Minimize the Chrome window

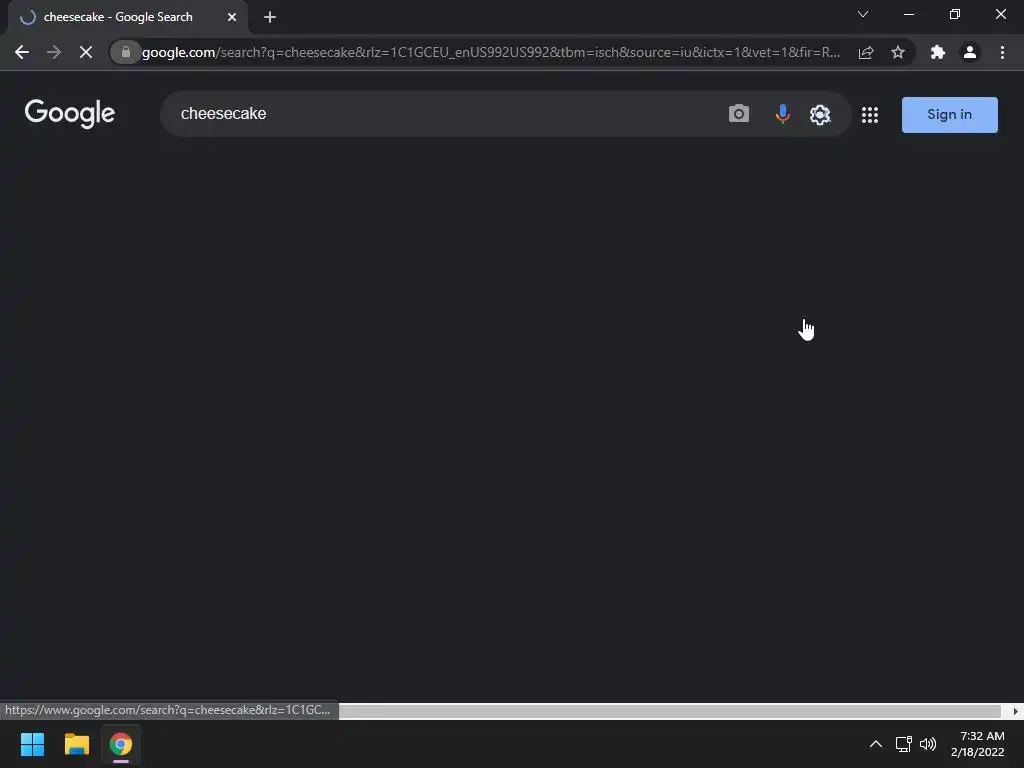[x=908, y=14]
